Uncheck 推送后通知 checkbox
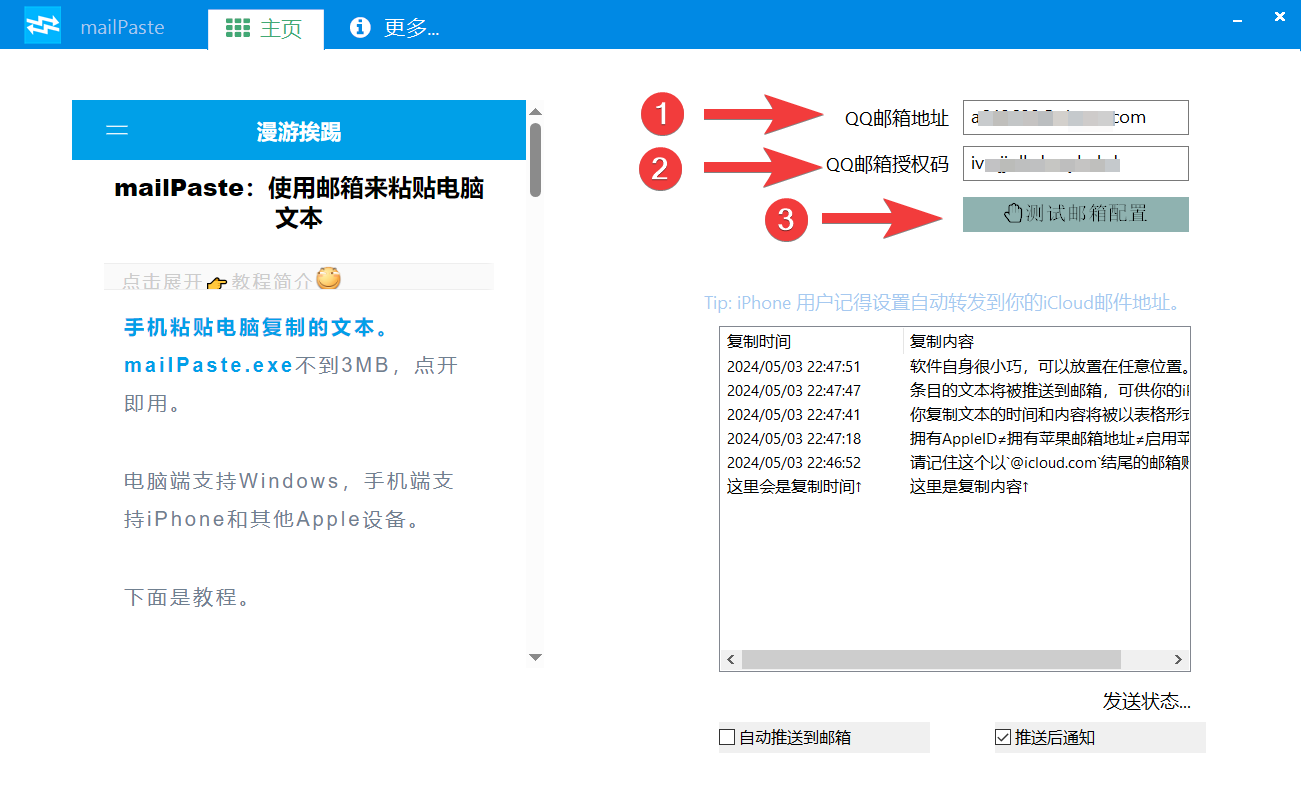1301x804 pixels. click(1003, 738)
